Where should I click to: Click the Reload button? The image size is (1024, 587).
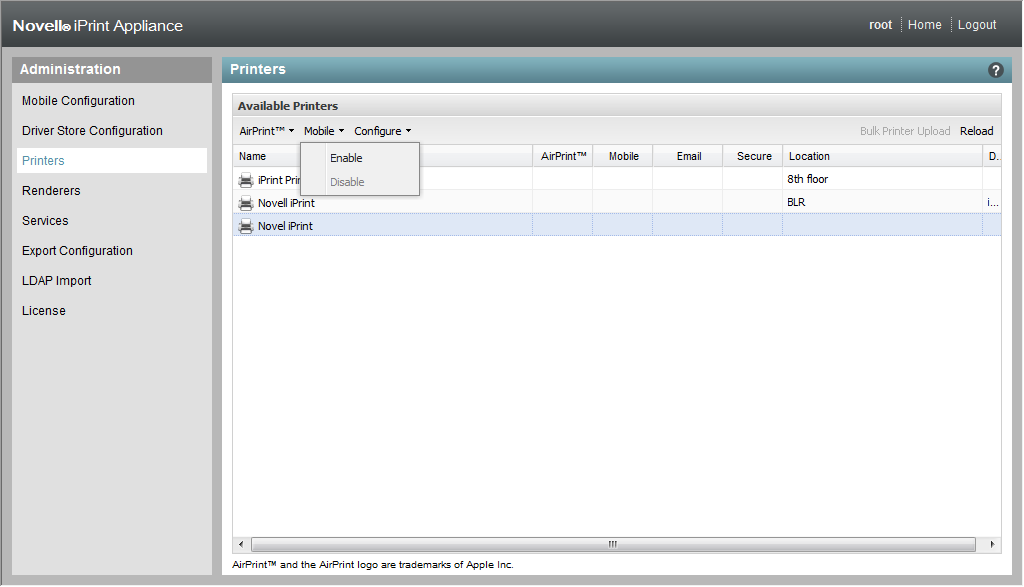click(976, 131)
